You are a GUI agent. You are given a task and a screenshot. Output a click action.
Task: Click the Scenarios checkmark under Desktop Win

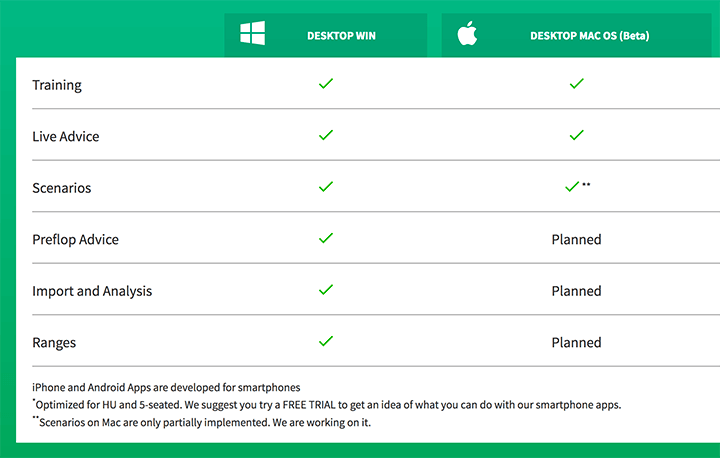[x=326, y=187]
